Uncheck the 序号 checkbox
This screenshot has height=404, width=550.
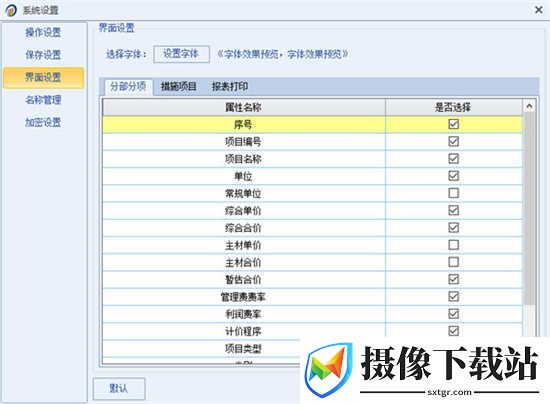click(453, 124)
